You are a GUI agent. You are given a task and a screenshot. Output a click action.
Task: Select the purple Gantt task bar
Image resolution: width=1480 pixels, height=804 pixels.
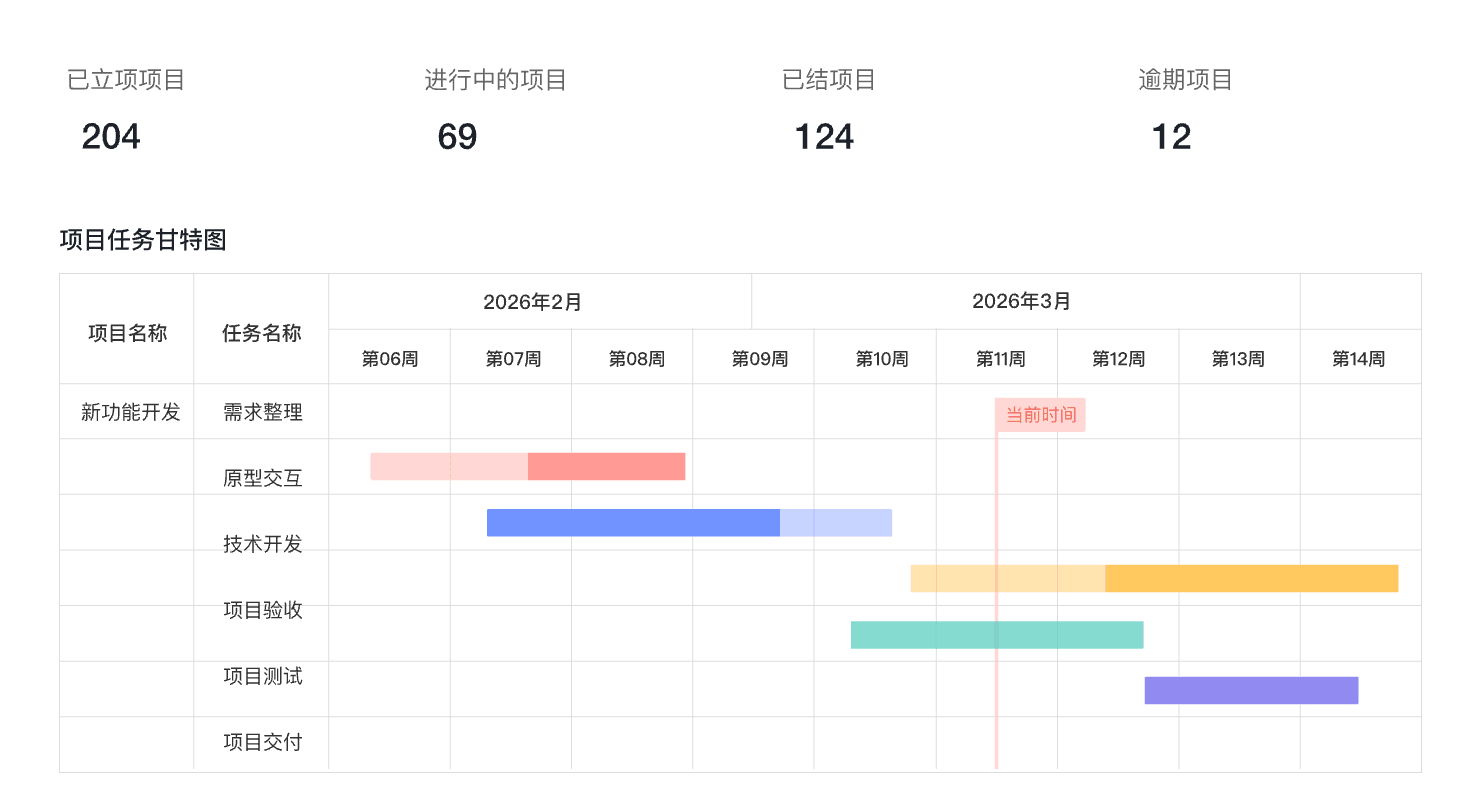tap(1251, 690)
